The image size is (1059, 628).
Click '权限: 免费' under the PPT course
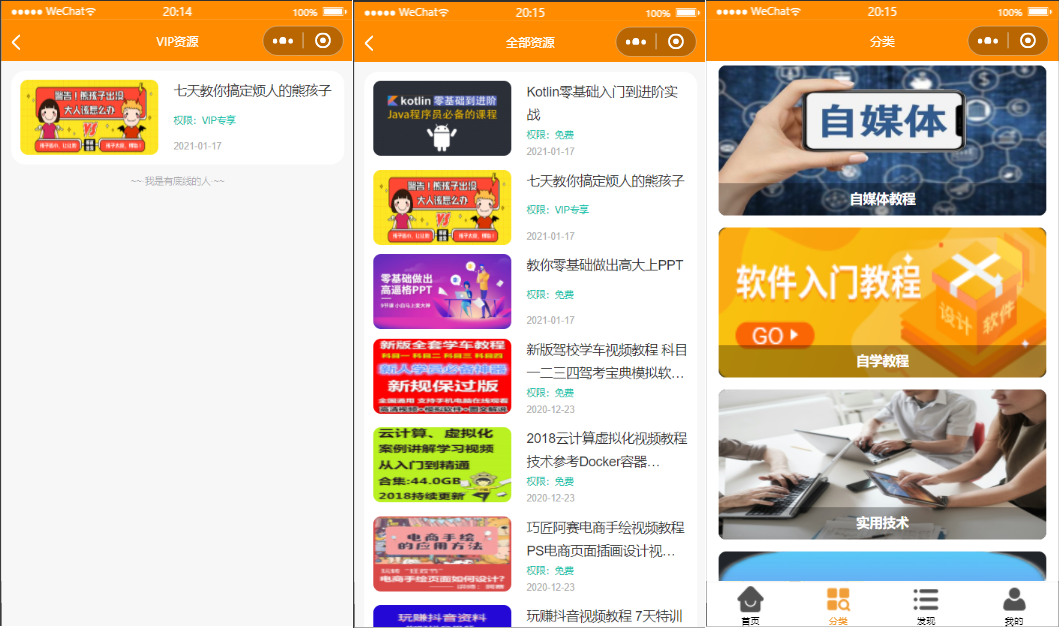(x=550, y=294)
